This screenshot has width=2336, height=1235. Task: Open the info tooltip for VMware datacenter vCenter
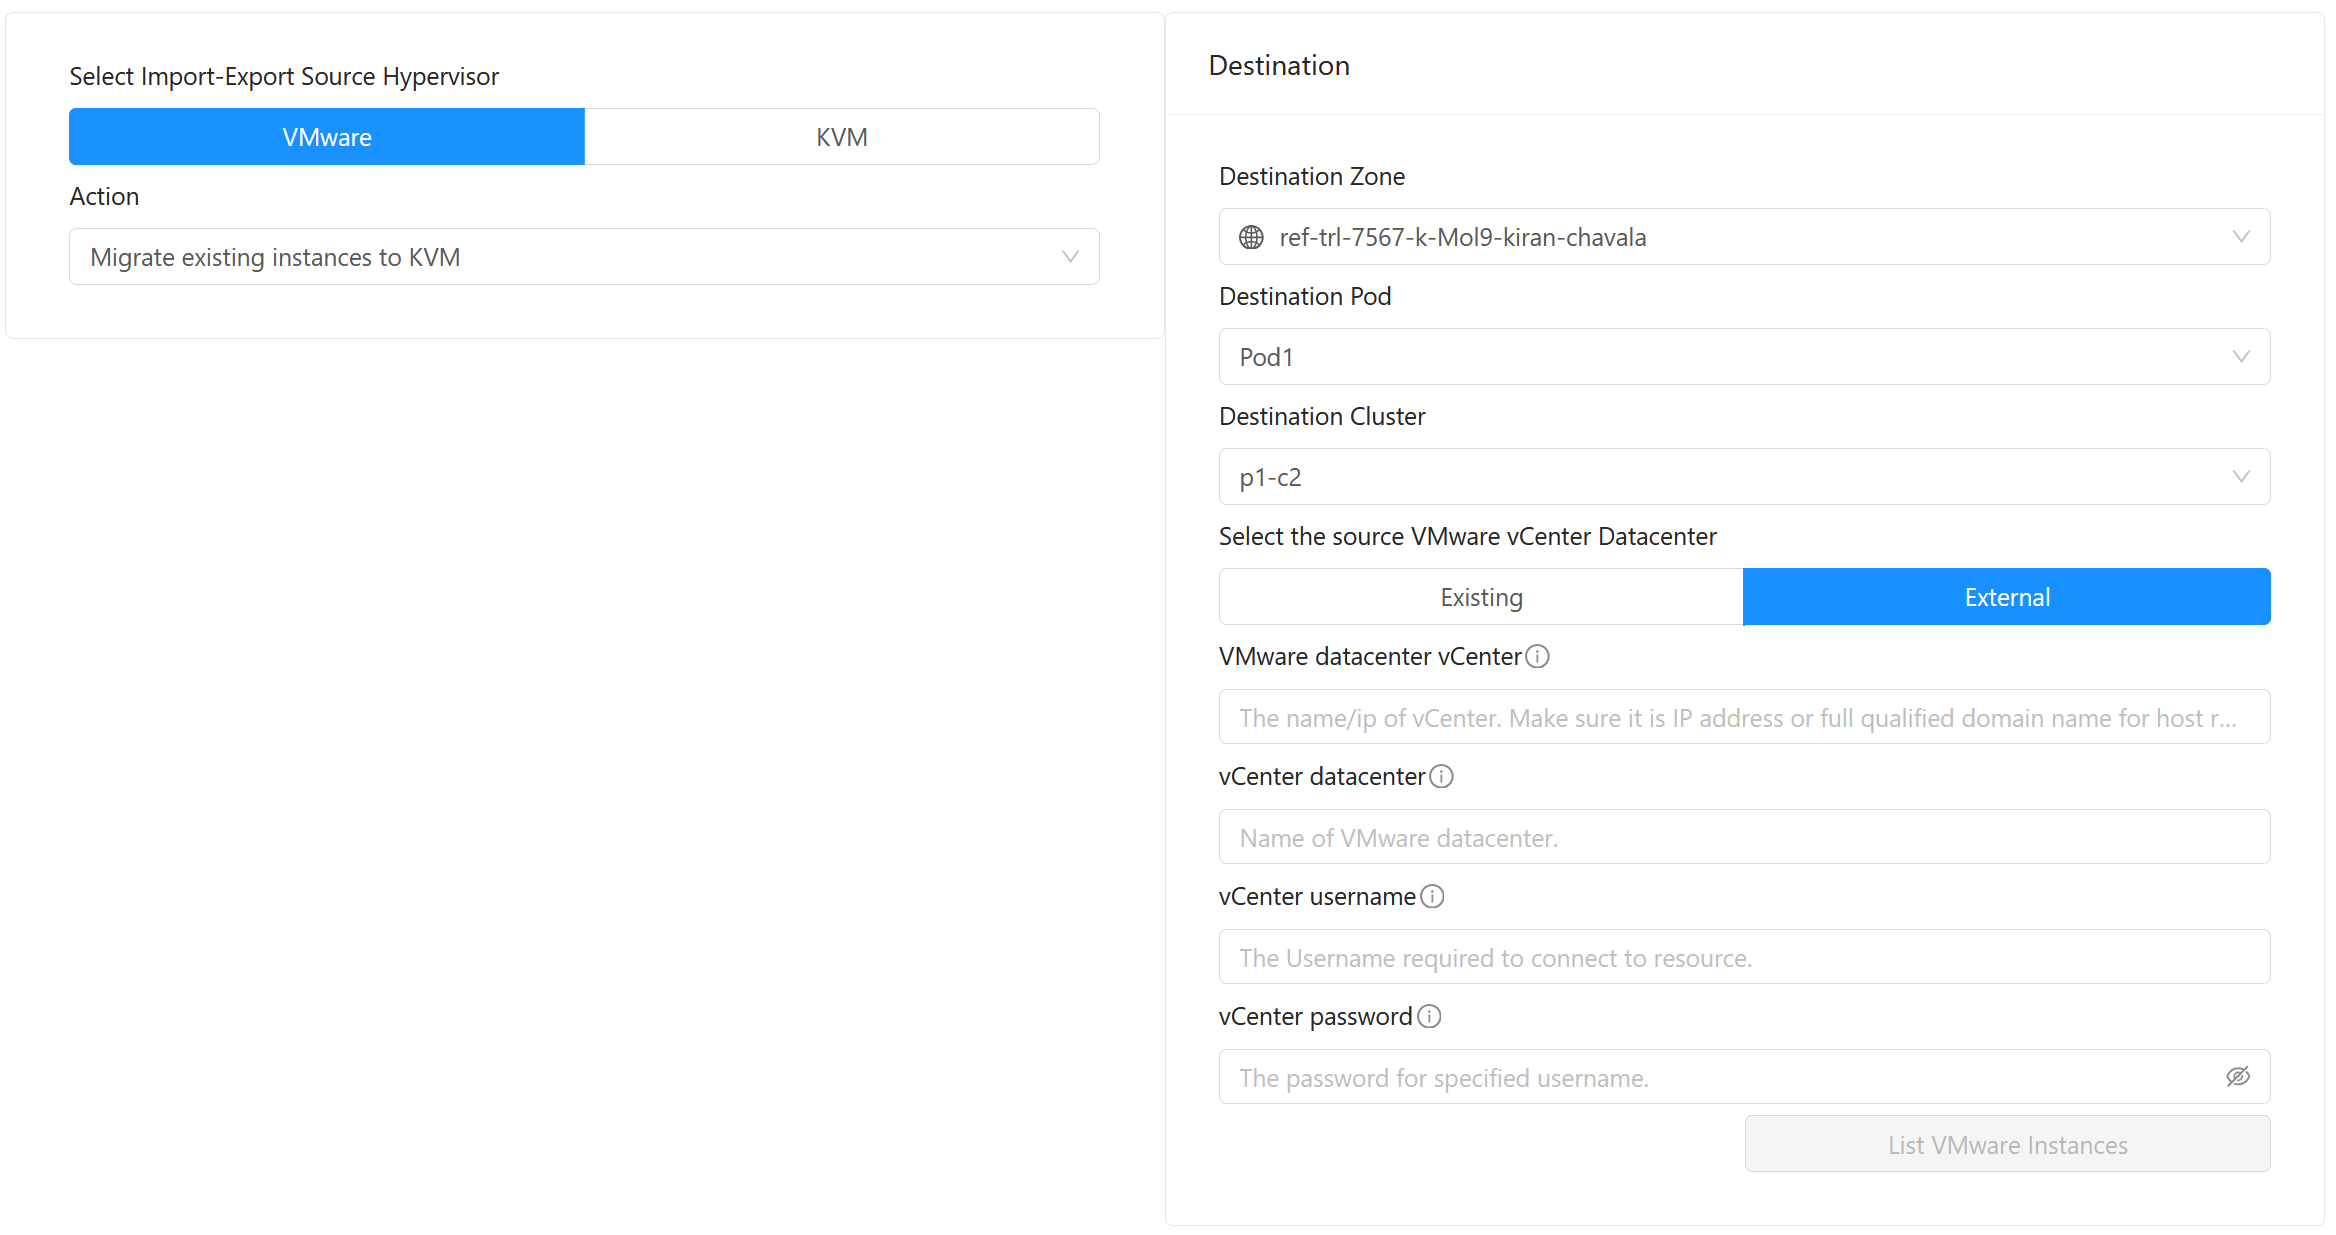coord(1537,656)
